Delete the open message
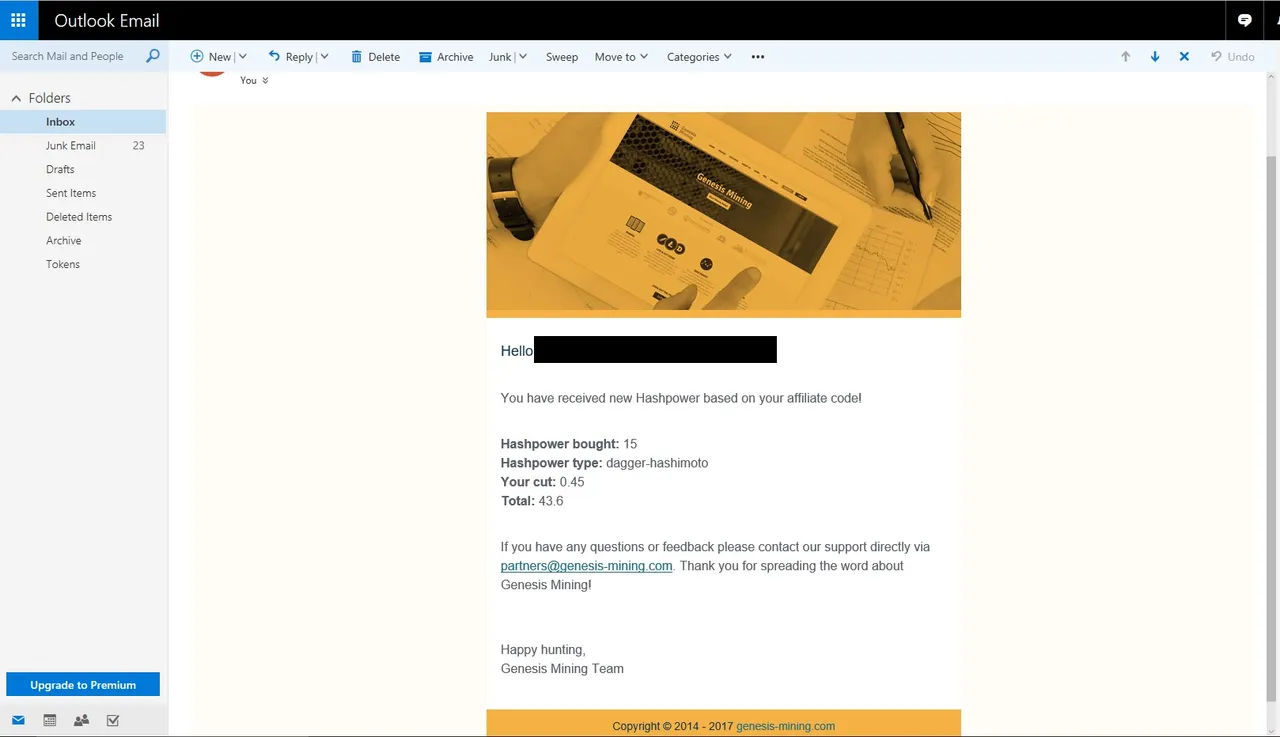This screenshot has height=737, width=1280. pyautogui.click(x=375, y=57)
